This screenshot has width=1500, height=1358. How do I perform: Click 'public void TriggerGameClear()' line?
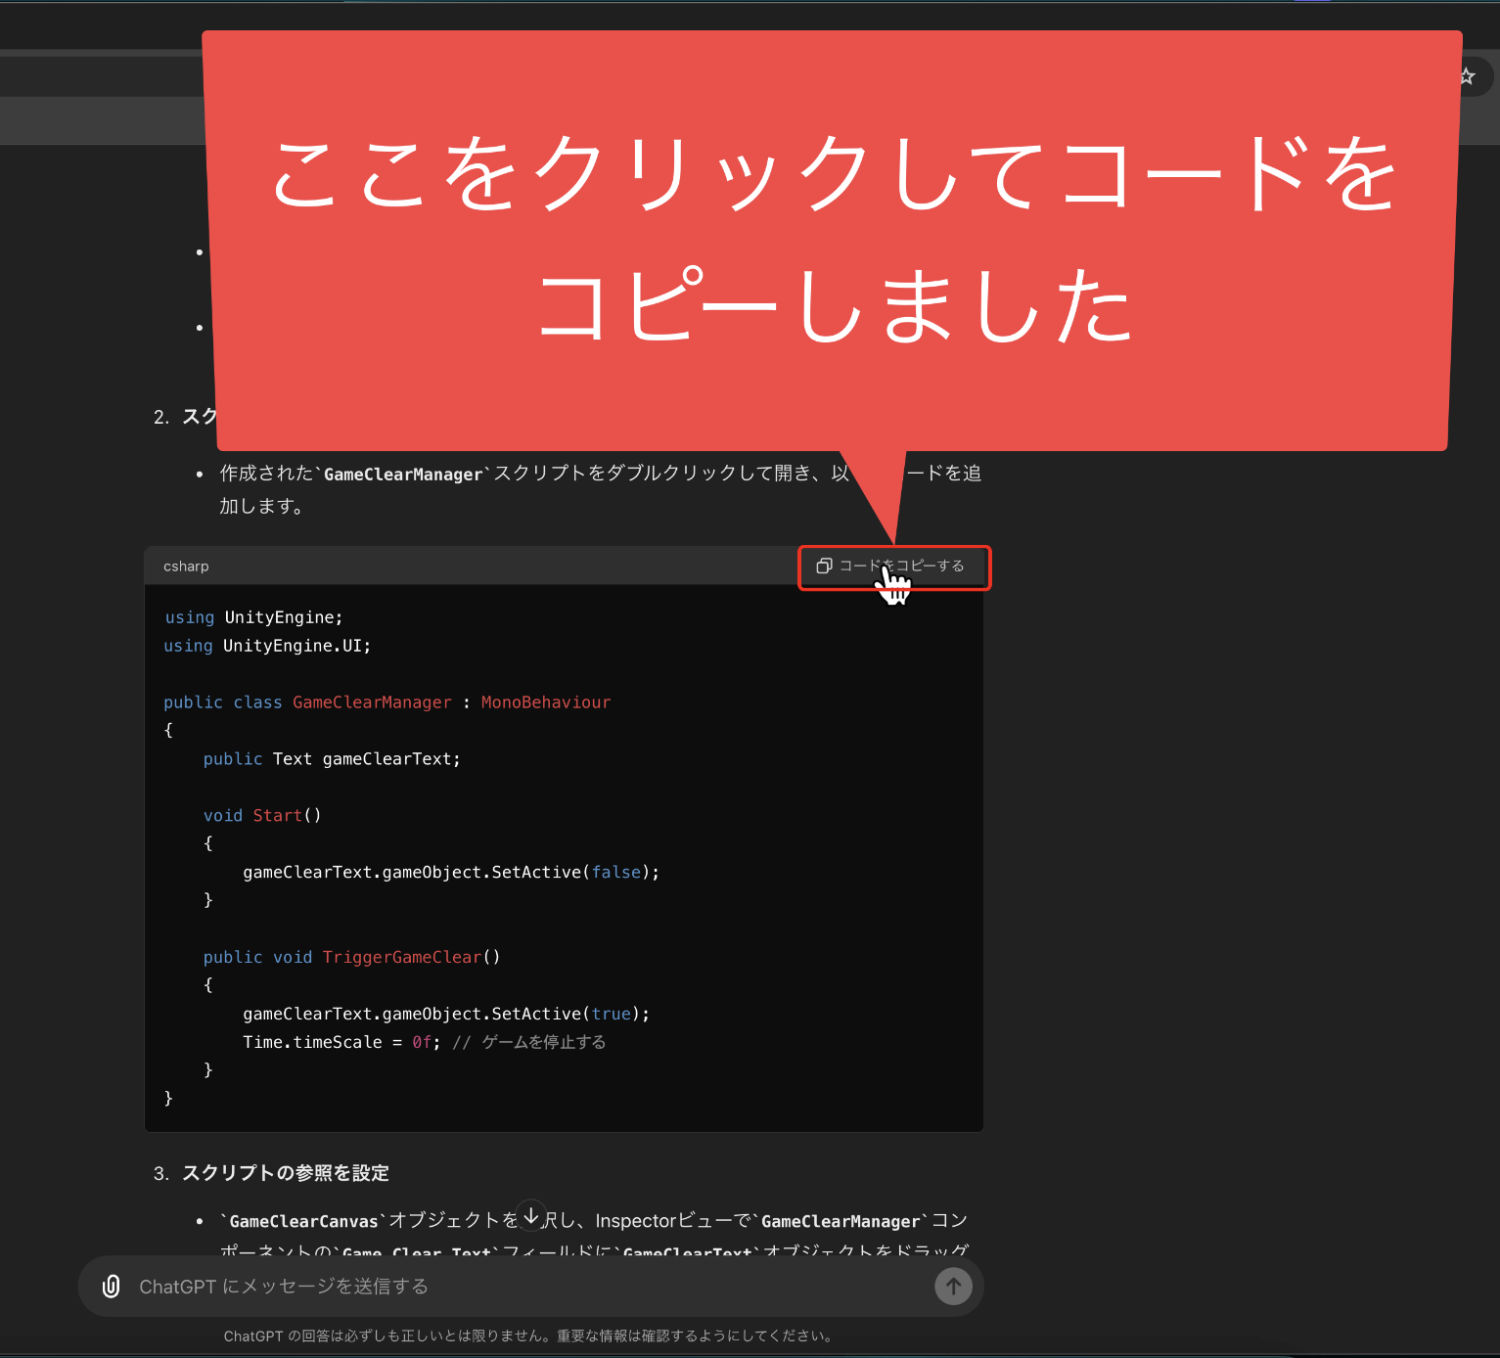(352, 957)
